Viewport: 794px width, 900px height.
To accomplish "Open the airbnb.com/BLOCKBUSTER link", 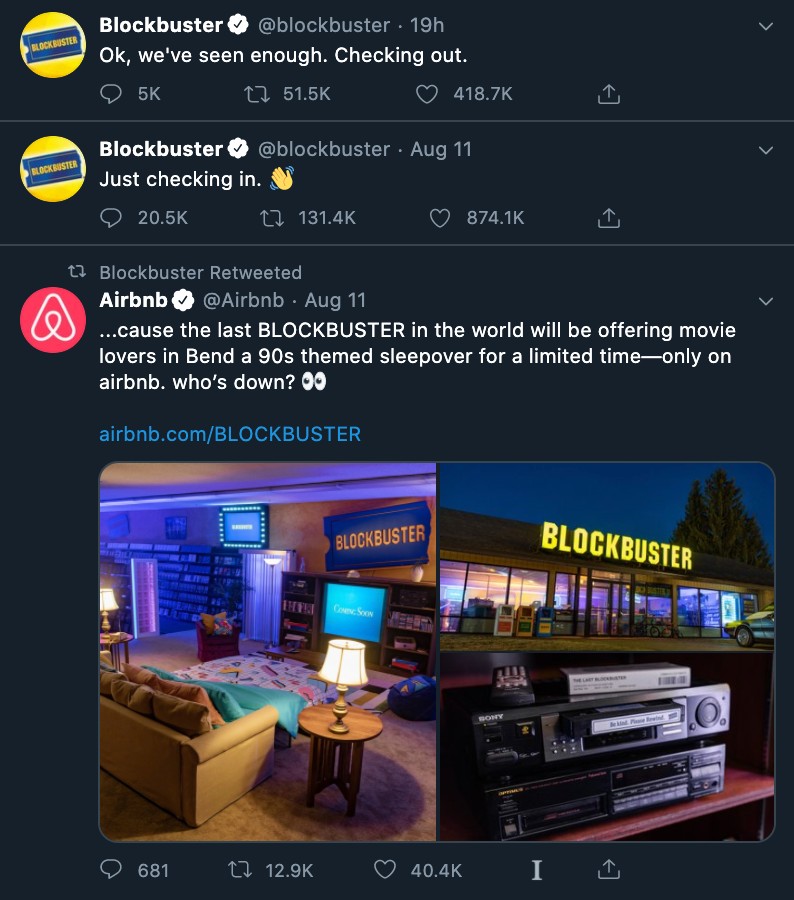I will tap(230, 434).
